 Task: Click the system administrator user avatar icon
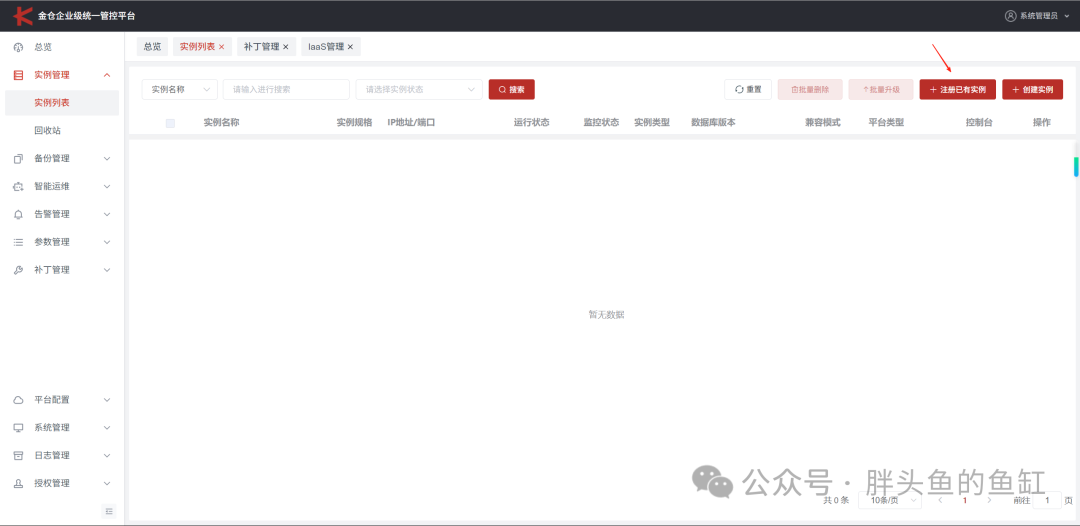point(1010,16)
